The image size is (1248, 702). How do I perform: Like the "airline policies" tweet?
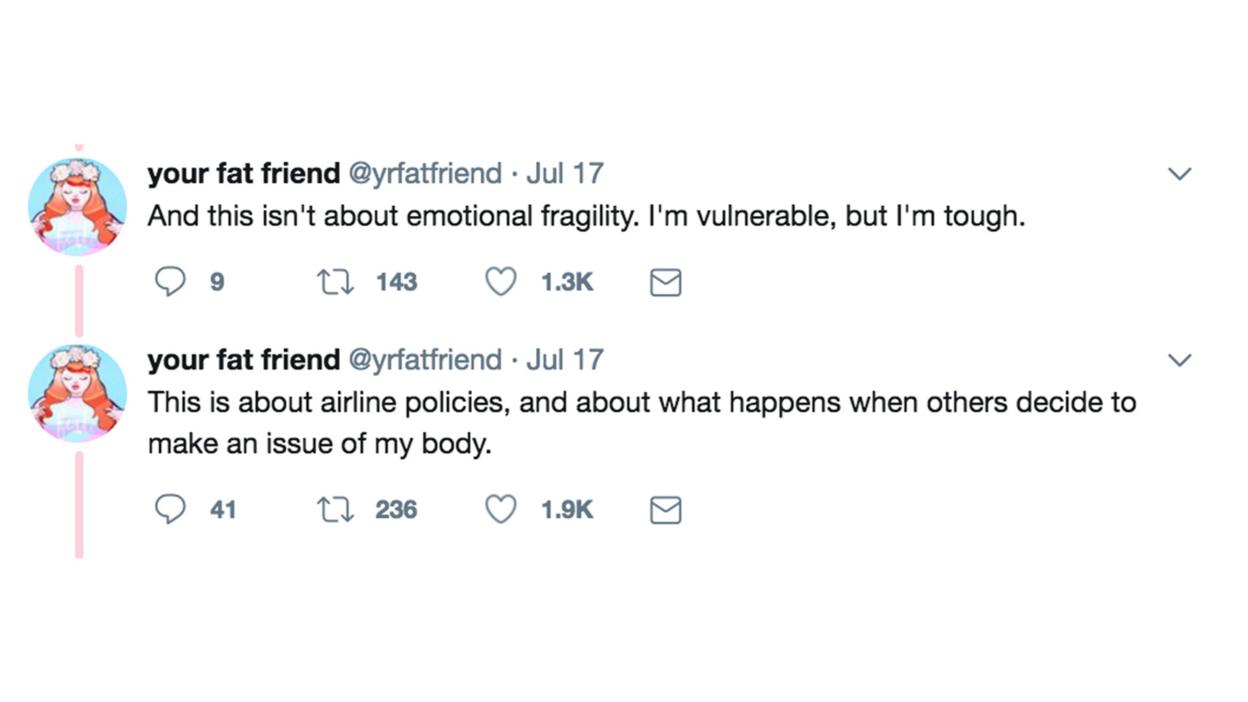pos(500,510)
